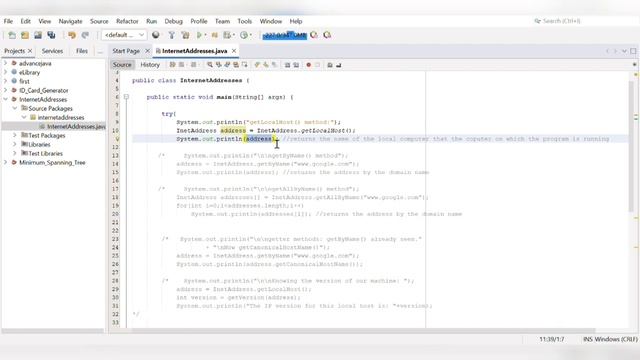Go to Next Bookmark in the editor toolbar
The image size is (640, 360).
(x=265, y=64)
